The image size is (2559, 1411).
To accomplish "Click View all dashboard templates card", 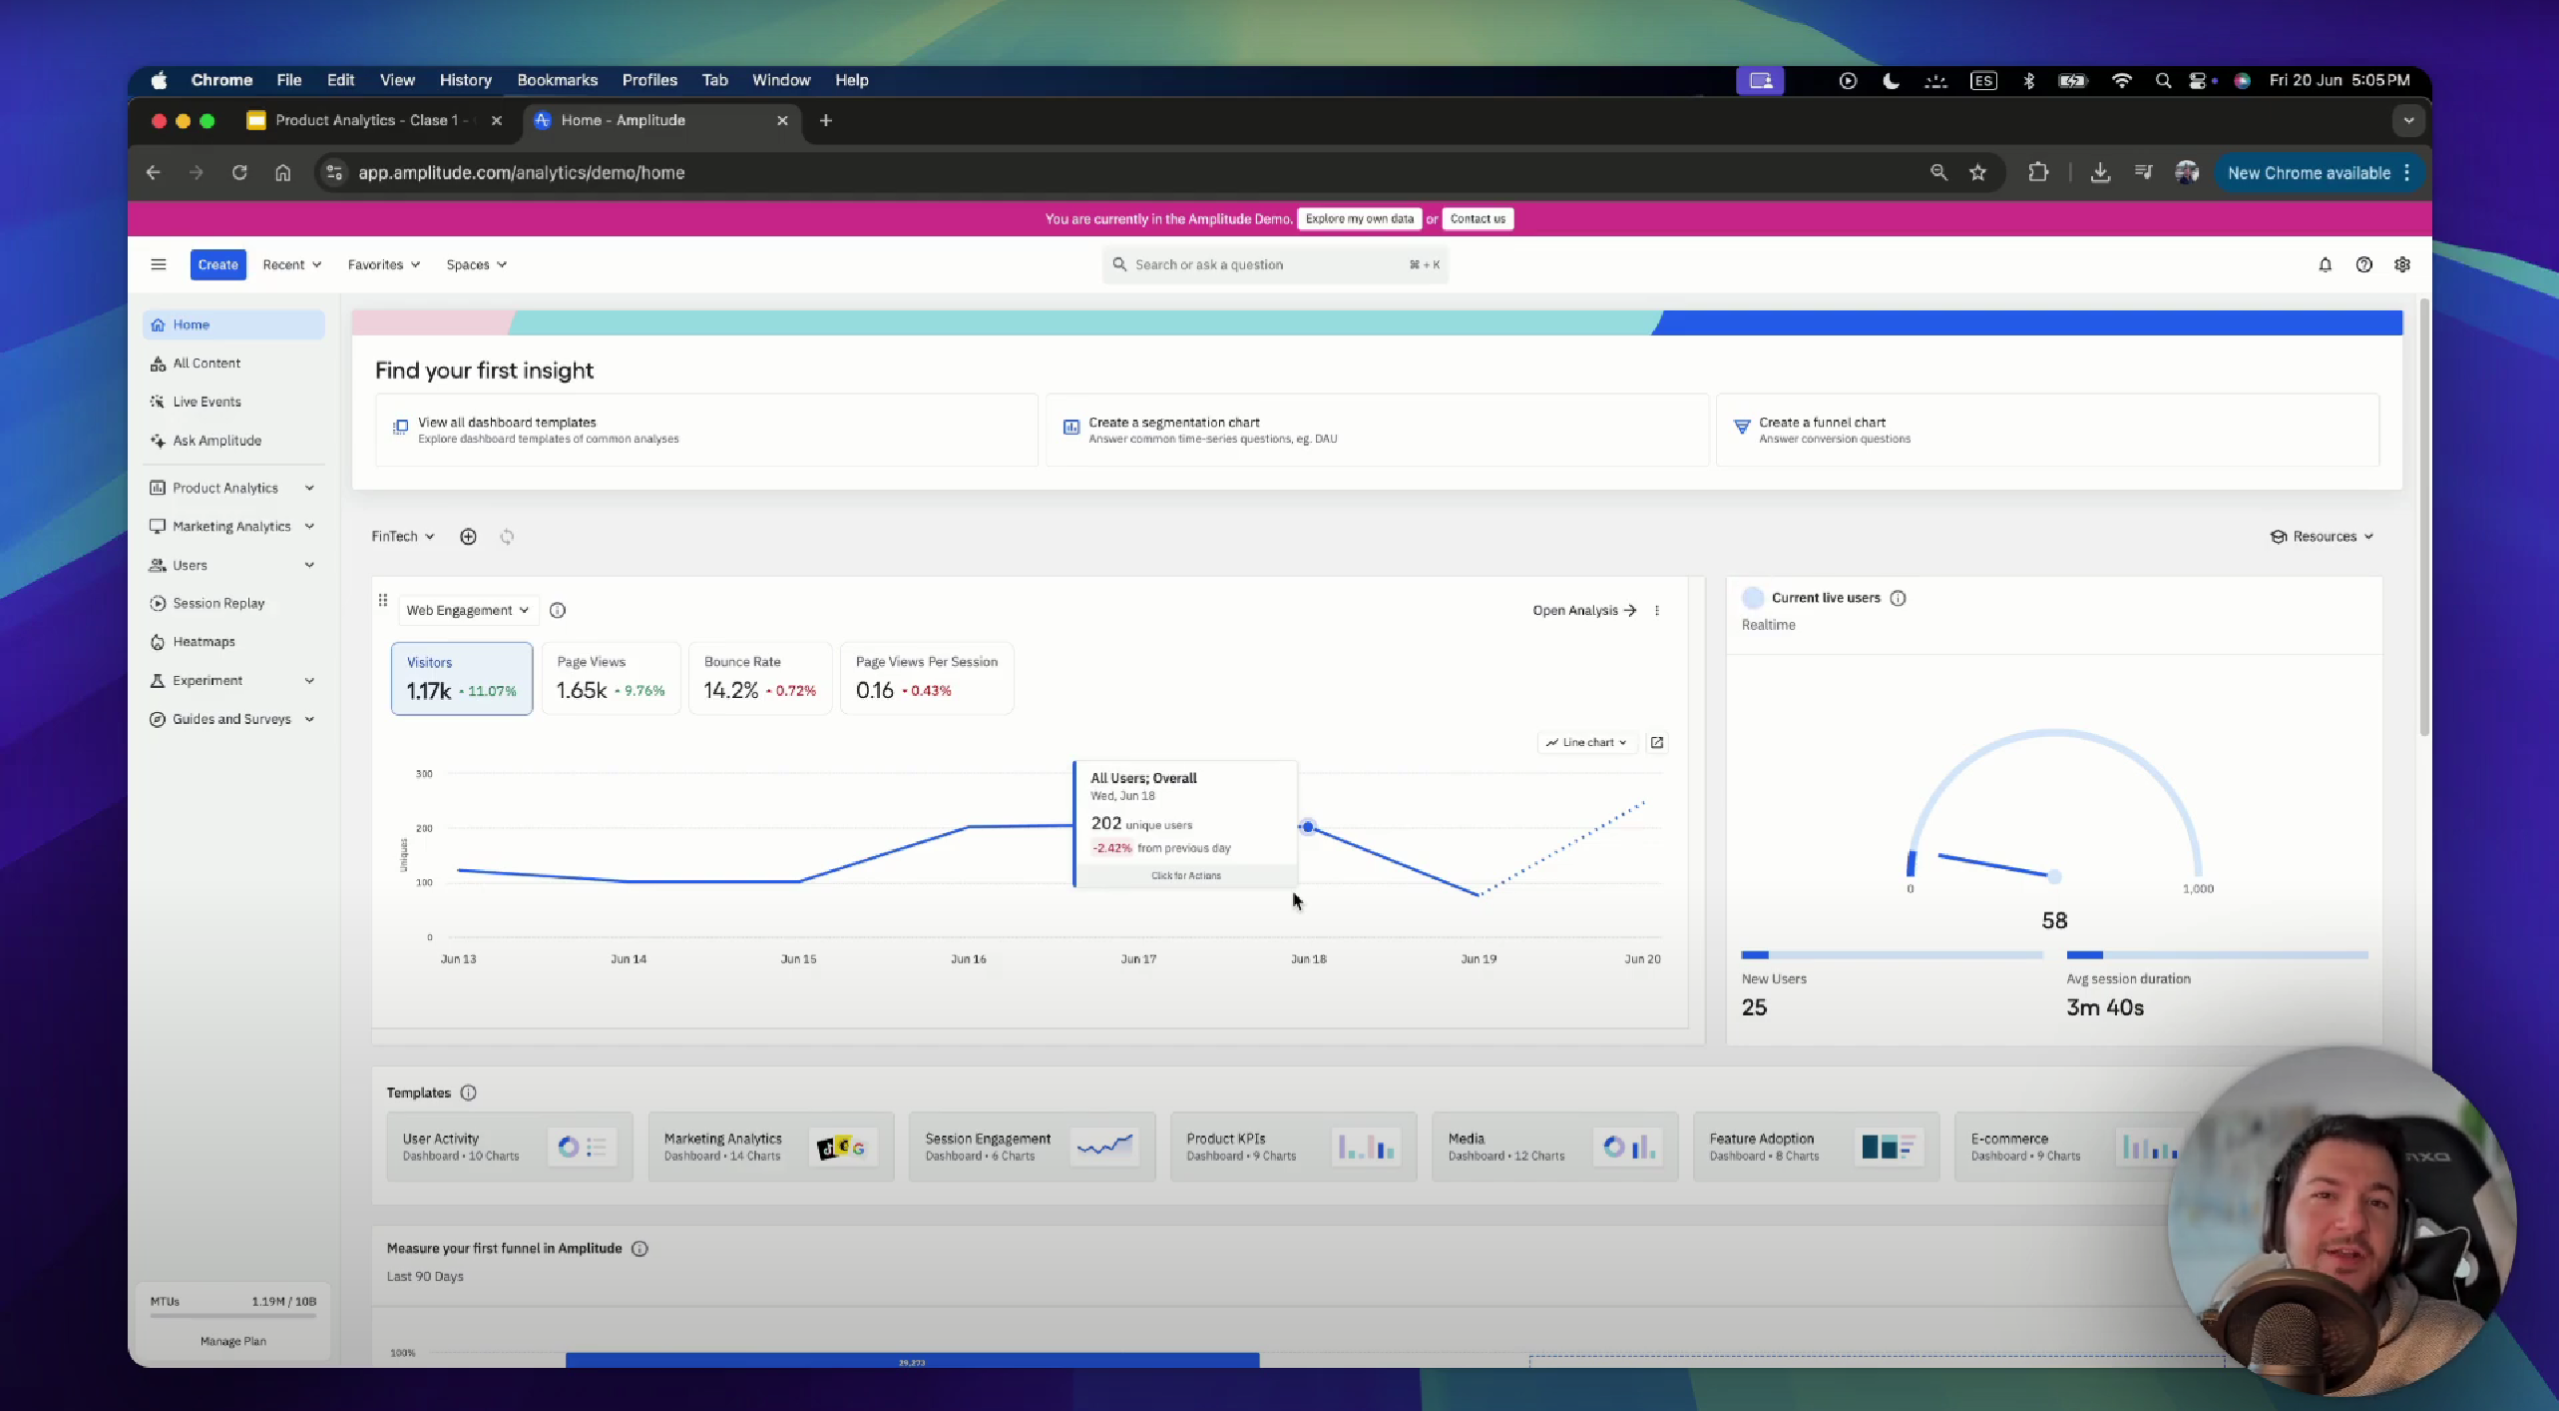I will coord(706,430).
